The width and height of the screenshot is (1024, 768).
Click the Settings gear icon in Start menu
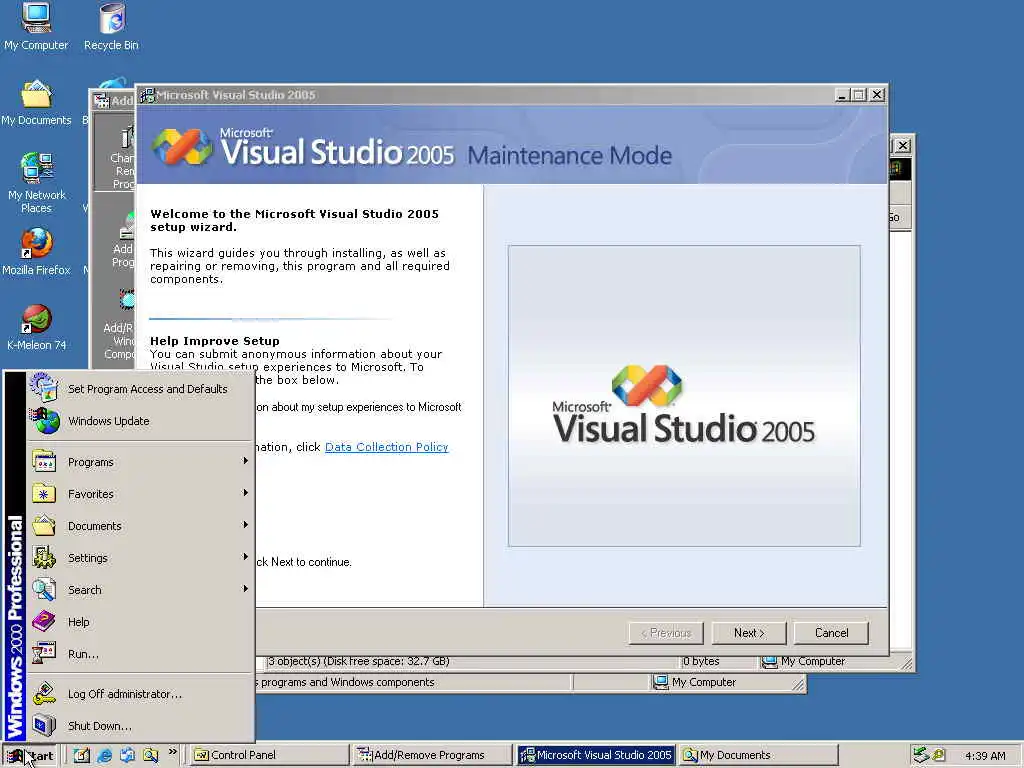pos(44,558)
